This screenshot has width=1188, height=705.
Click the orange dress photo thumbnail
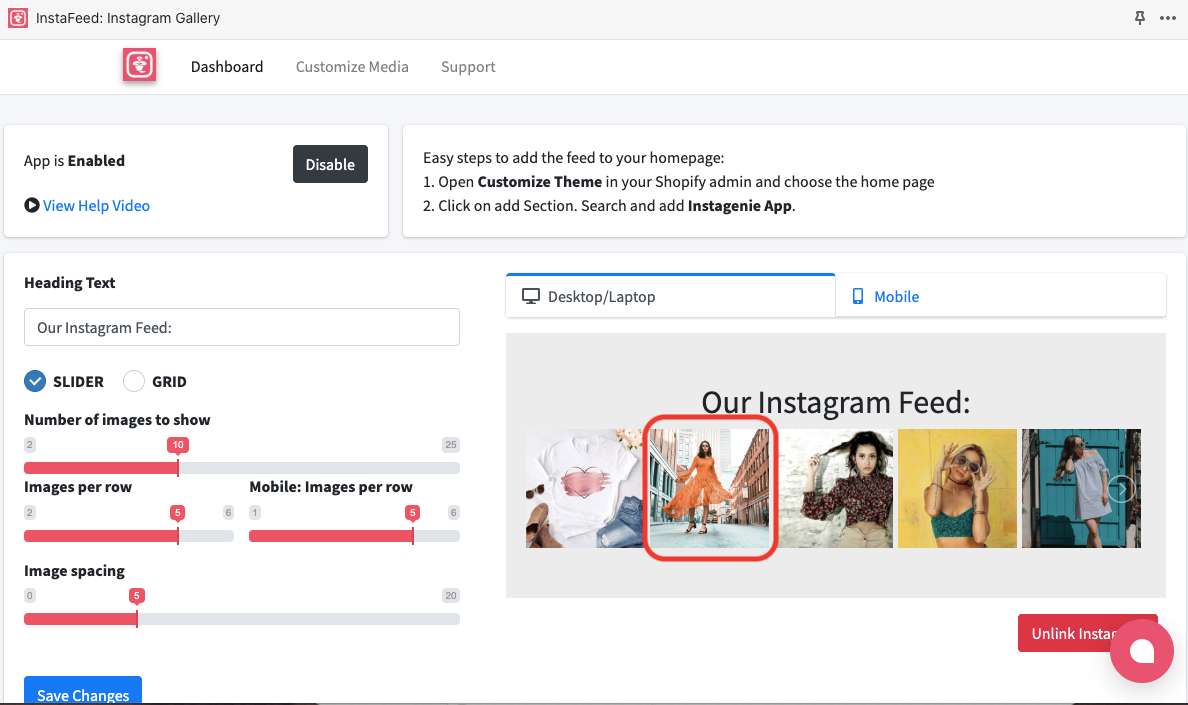709,488
